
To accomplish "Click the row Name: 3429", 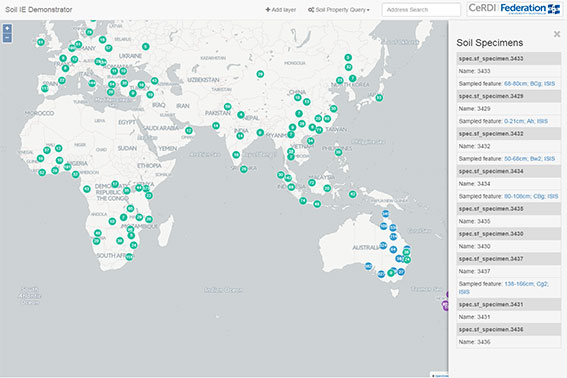I will coord(509,109).
